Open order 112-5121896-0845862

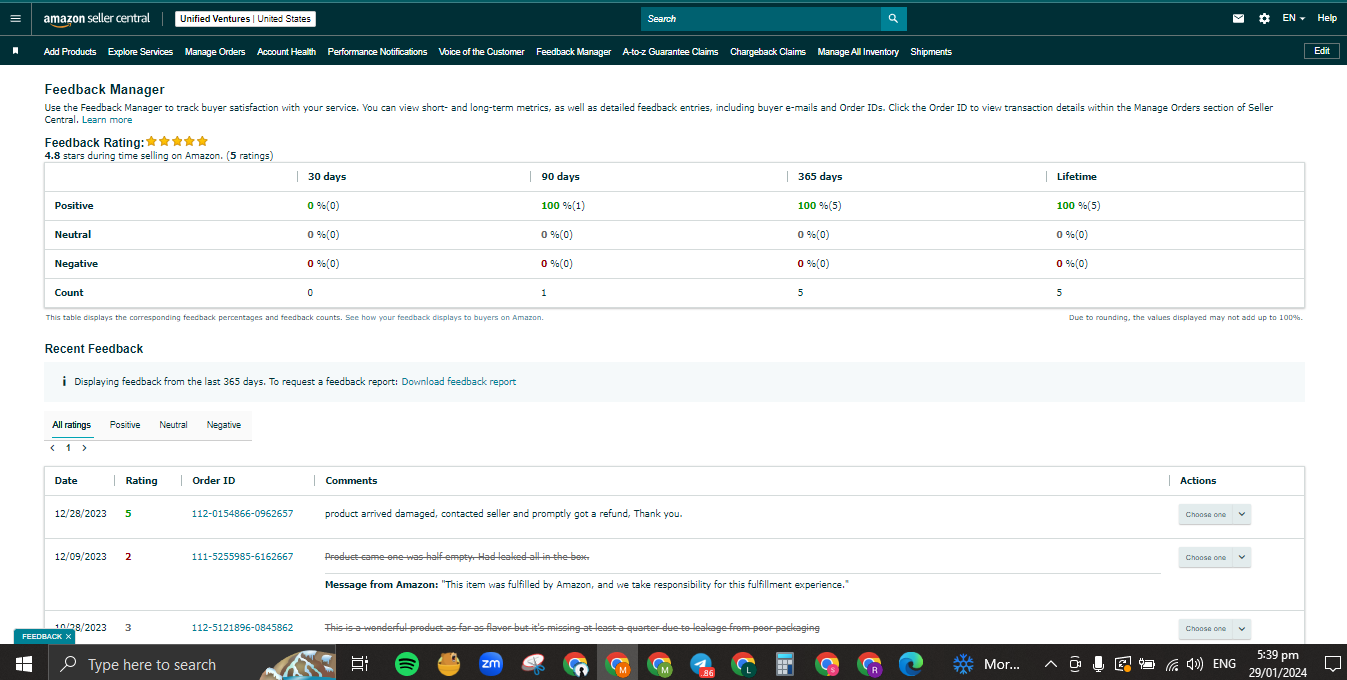pyautogui.click(x=242, y=628)
